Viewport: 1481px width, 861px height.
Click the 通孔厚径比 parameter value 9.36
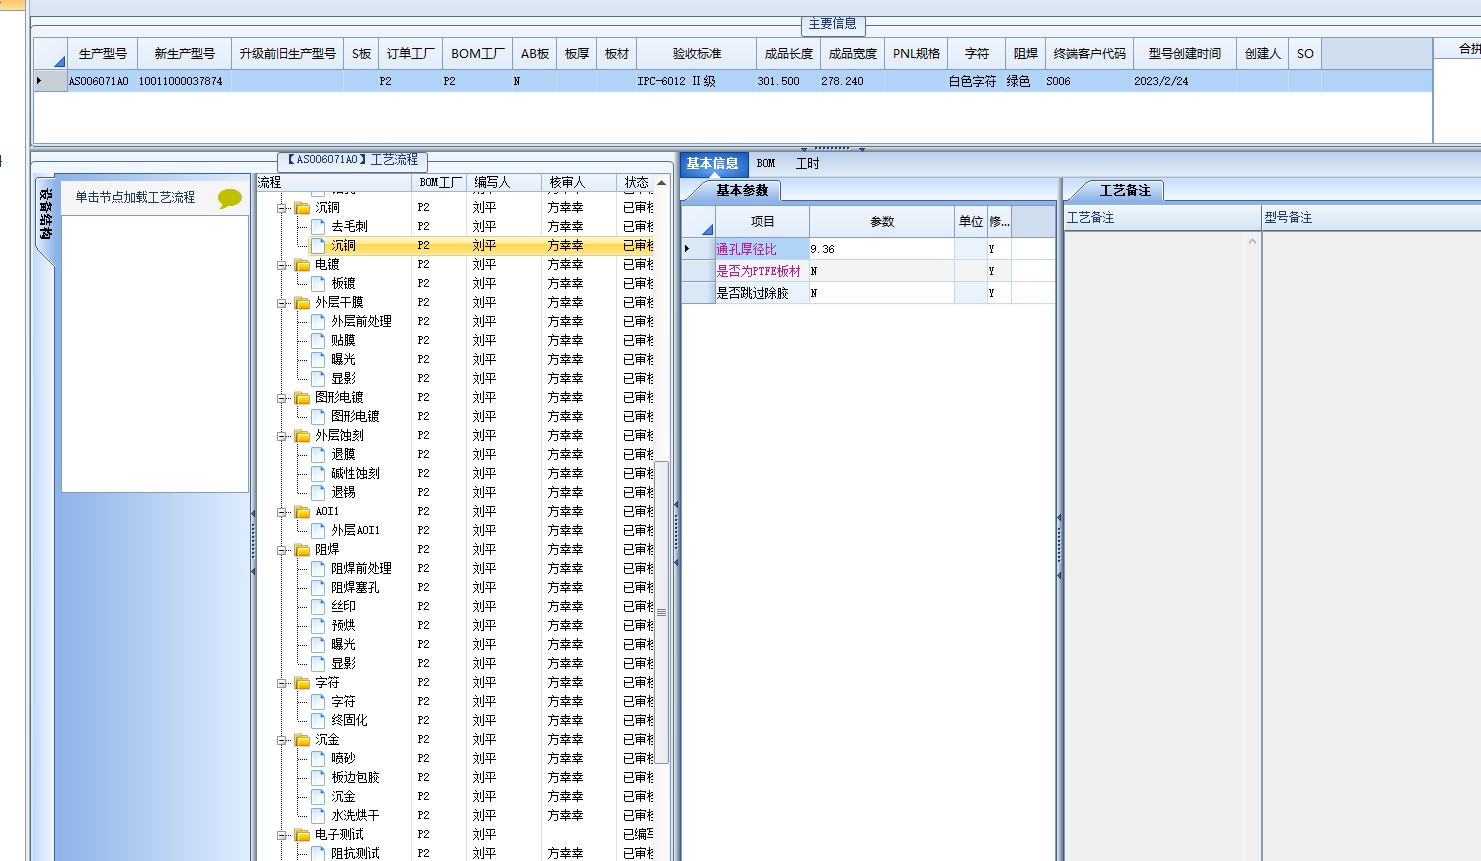tap(882, 249)
